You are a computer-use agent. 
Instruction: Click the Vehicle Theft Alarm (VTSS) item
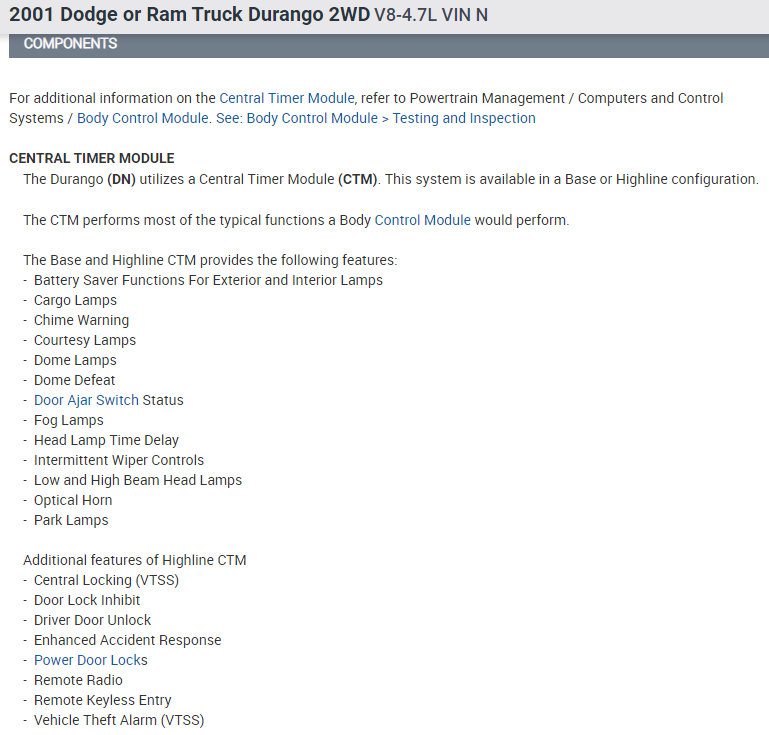(119, 720)
